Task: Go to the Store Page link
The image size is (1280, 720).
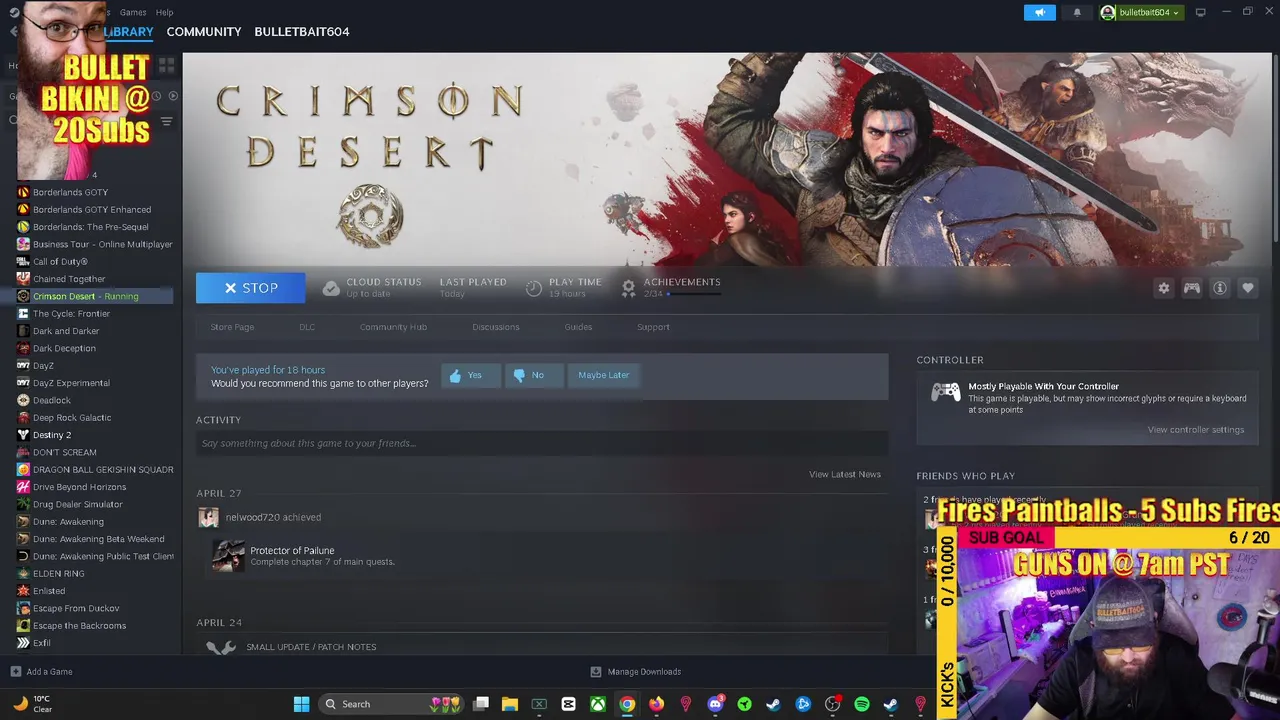Action: pyautogui.click(x=232, y=327)
